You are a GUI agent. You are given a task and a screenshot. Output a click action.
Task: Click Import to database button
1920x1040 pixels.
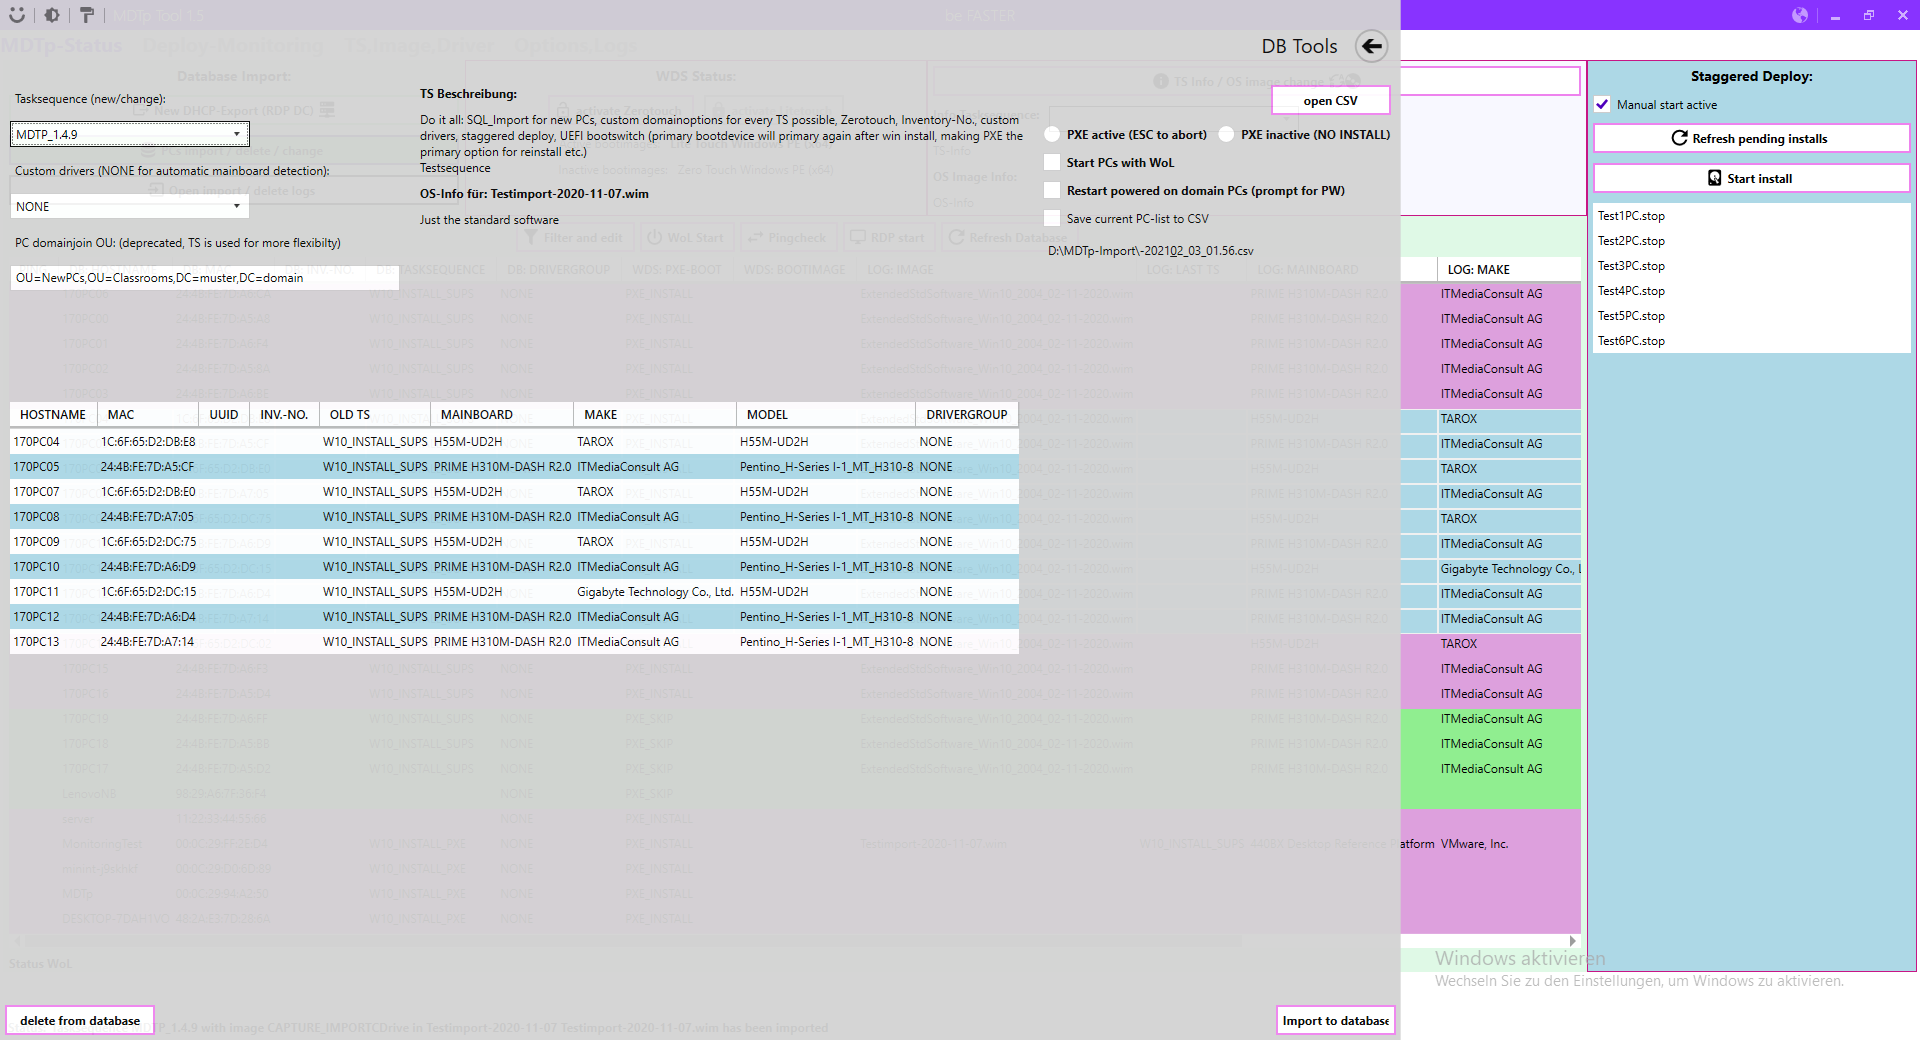[1335, 1020]
